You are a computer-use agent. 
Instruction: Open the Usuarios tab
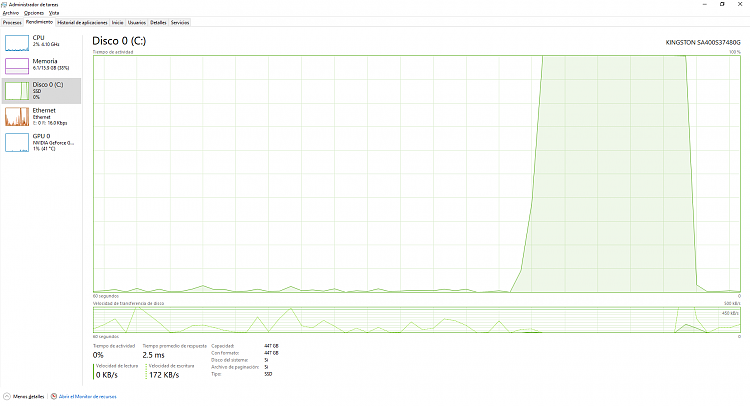136,22
